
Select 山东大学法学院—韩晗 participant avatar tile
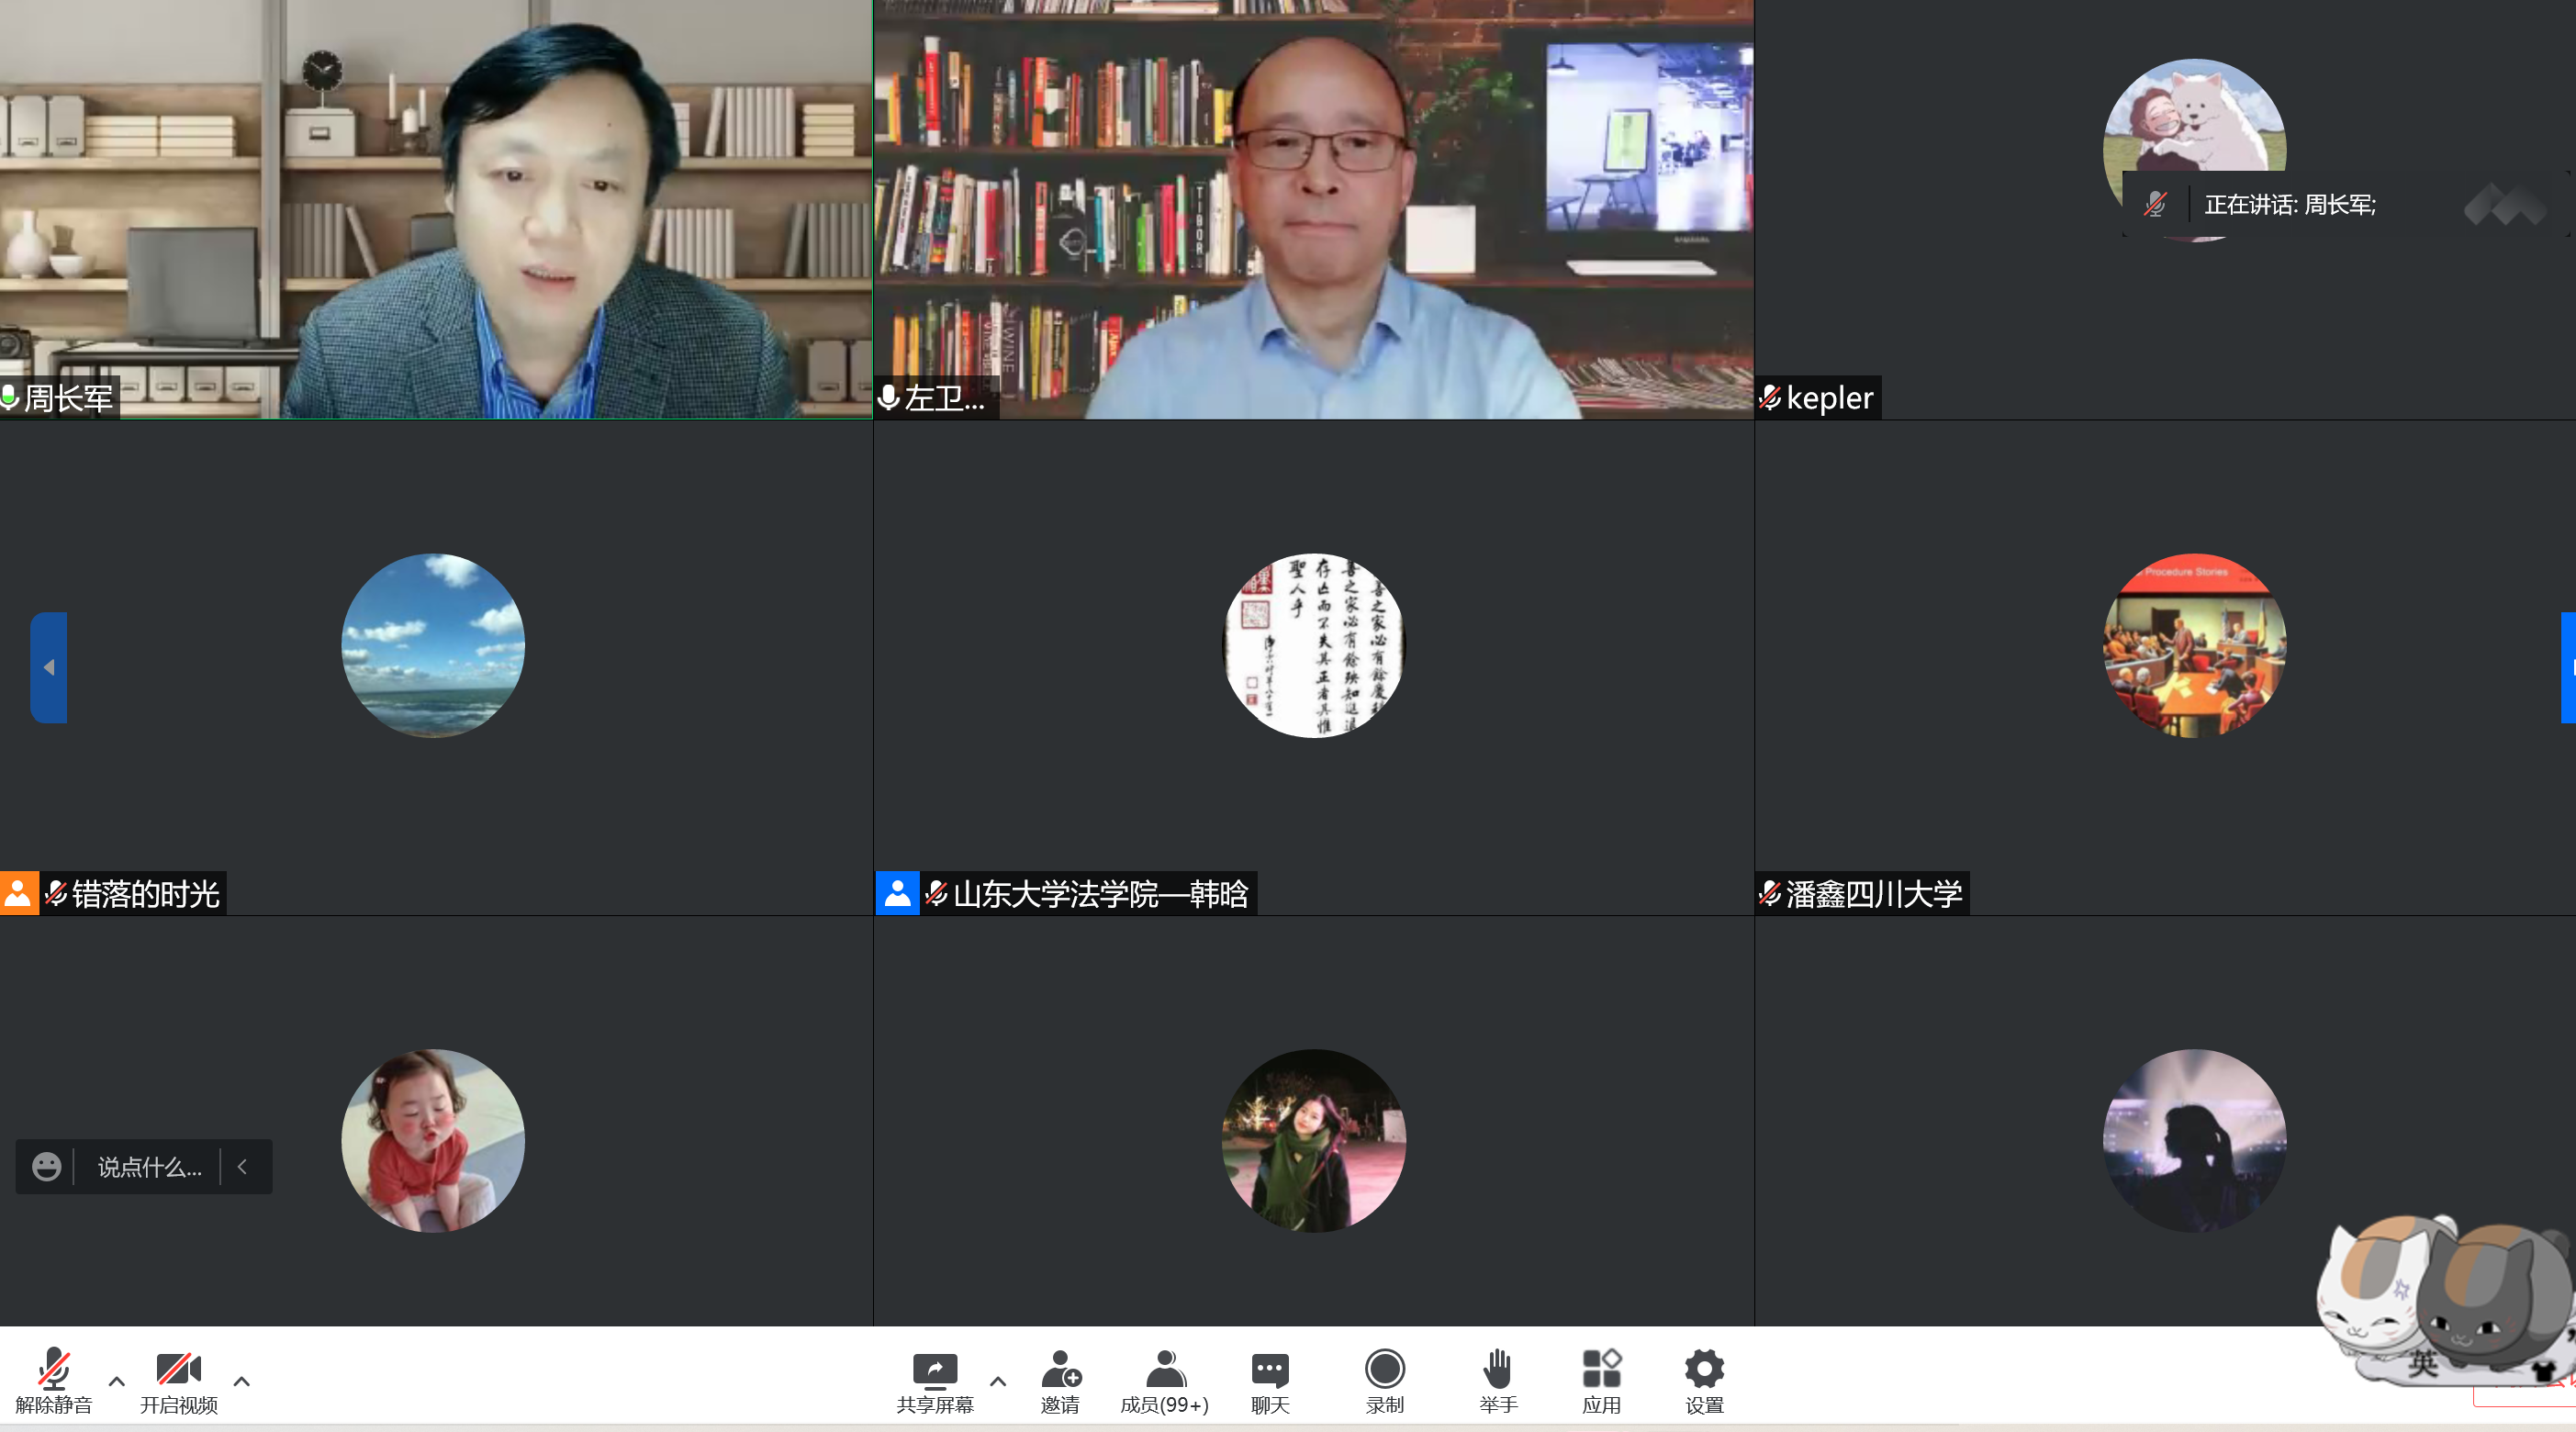tap(1313, 645)
